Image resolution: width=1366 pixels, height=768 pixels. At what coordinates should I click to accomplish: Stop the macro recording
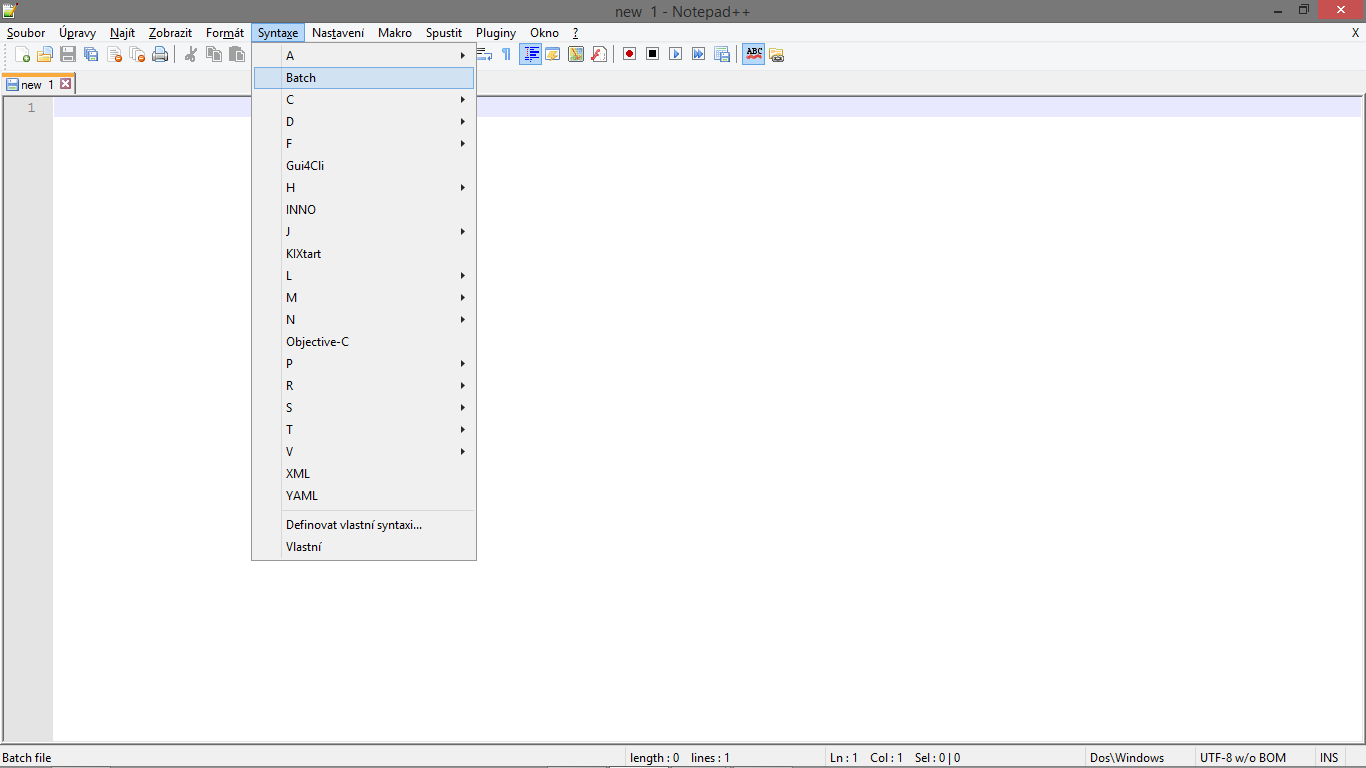point(651,54)
